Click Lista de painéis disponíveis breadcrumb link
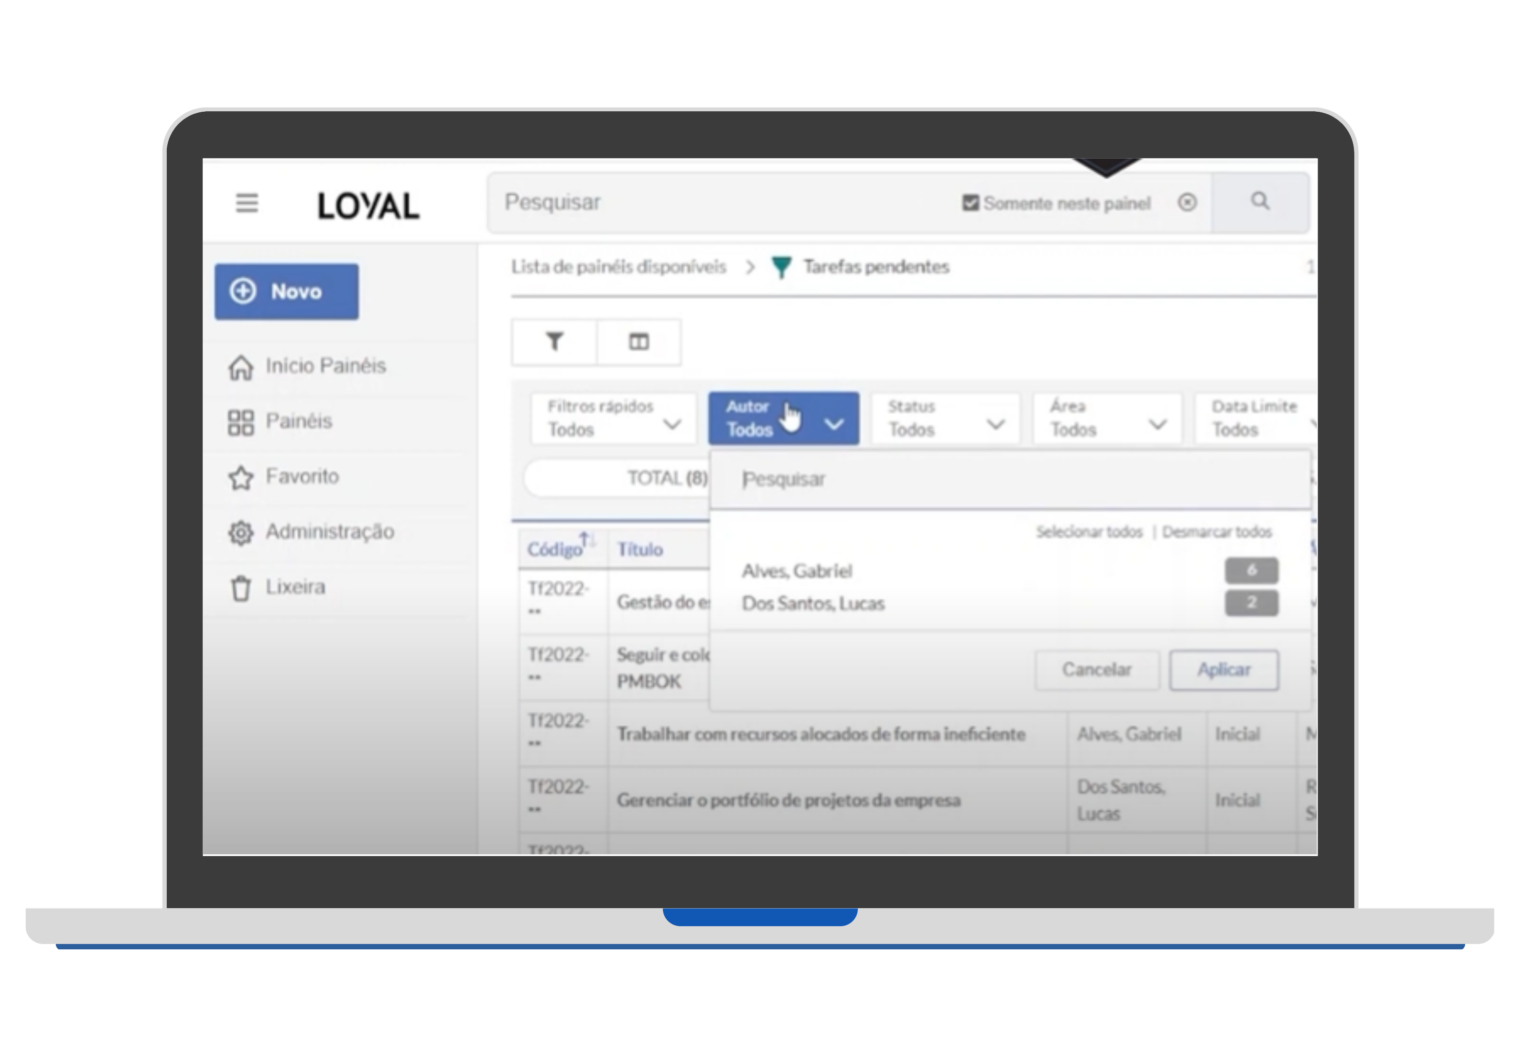Viewport: 1536px width, 1040px height. [618, 267]
